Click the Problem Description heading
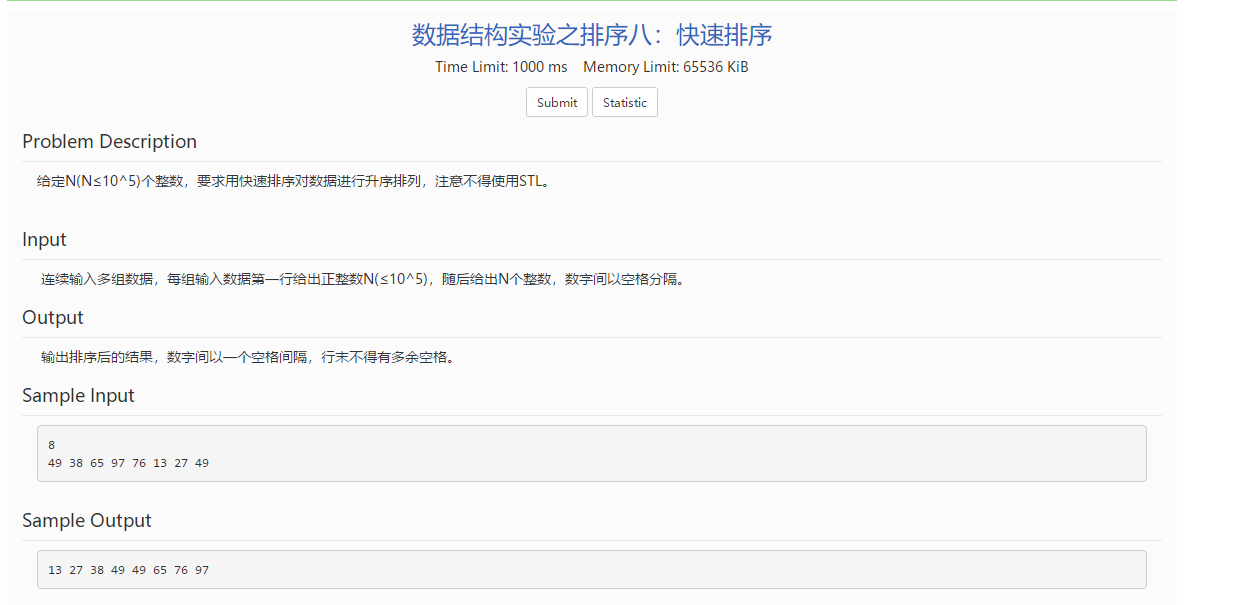 tap(110, 141)
